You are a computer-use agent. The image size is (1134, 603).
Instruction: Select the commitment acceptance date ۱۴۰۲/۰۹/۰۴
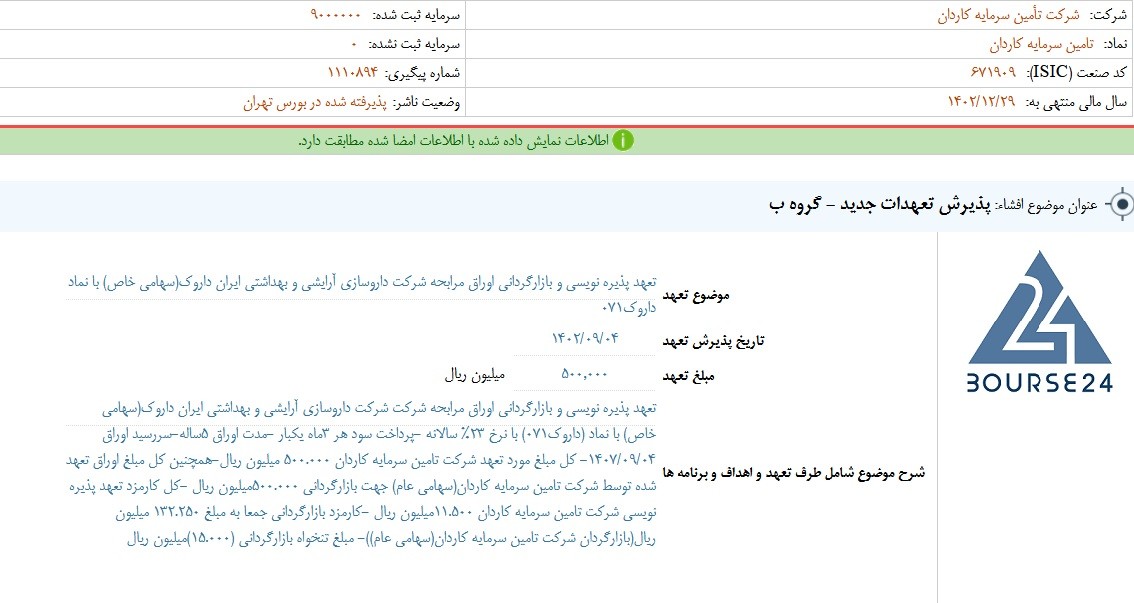(585, 338)
